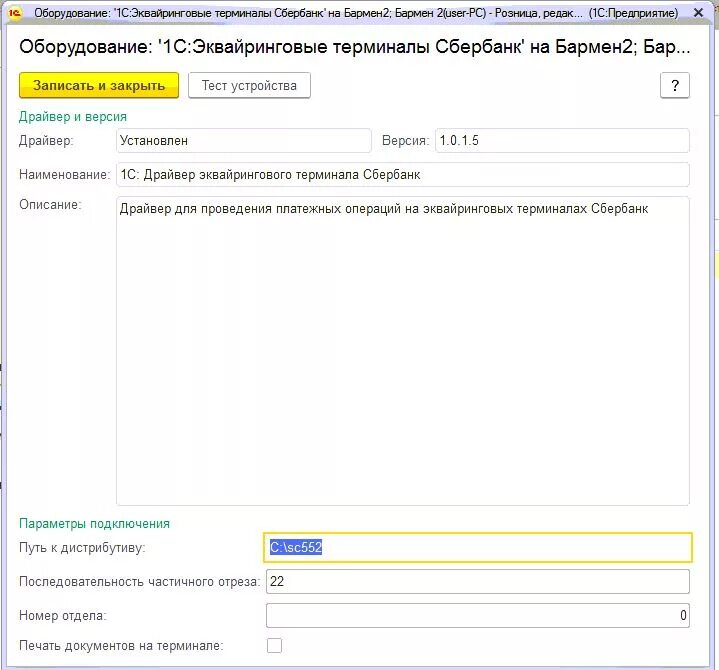
Task: Run 'Тест устройства' device test
Action: pyautogui.click(x=249, y=85)
